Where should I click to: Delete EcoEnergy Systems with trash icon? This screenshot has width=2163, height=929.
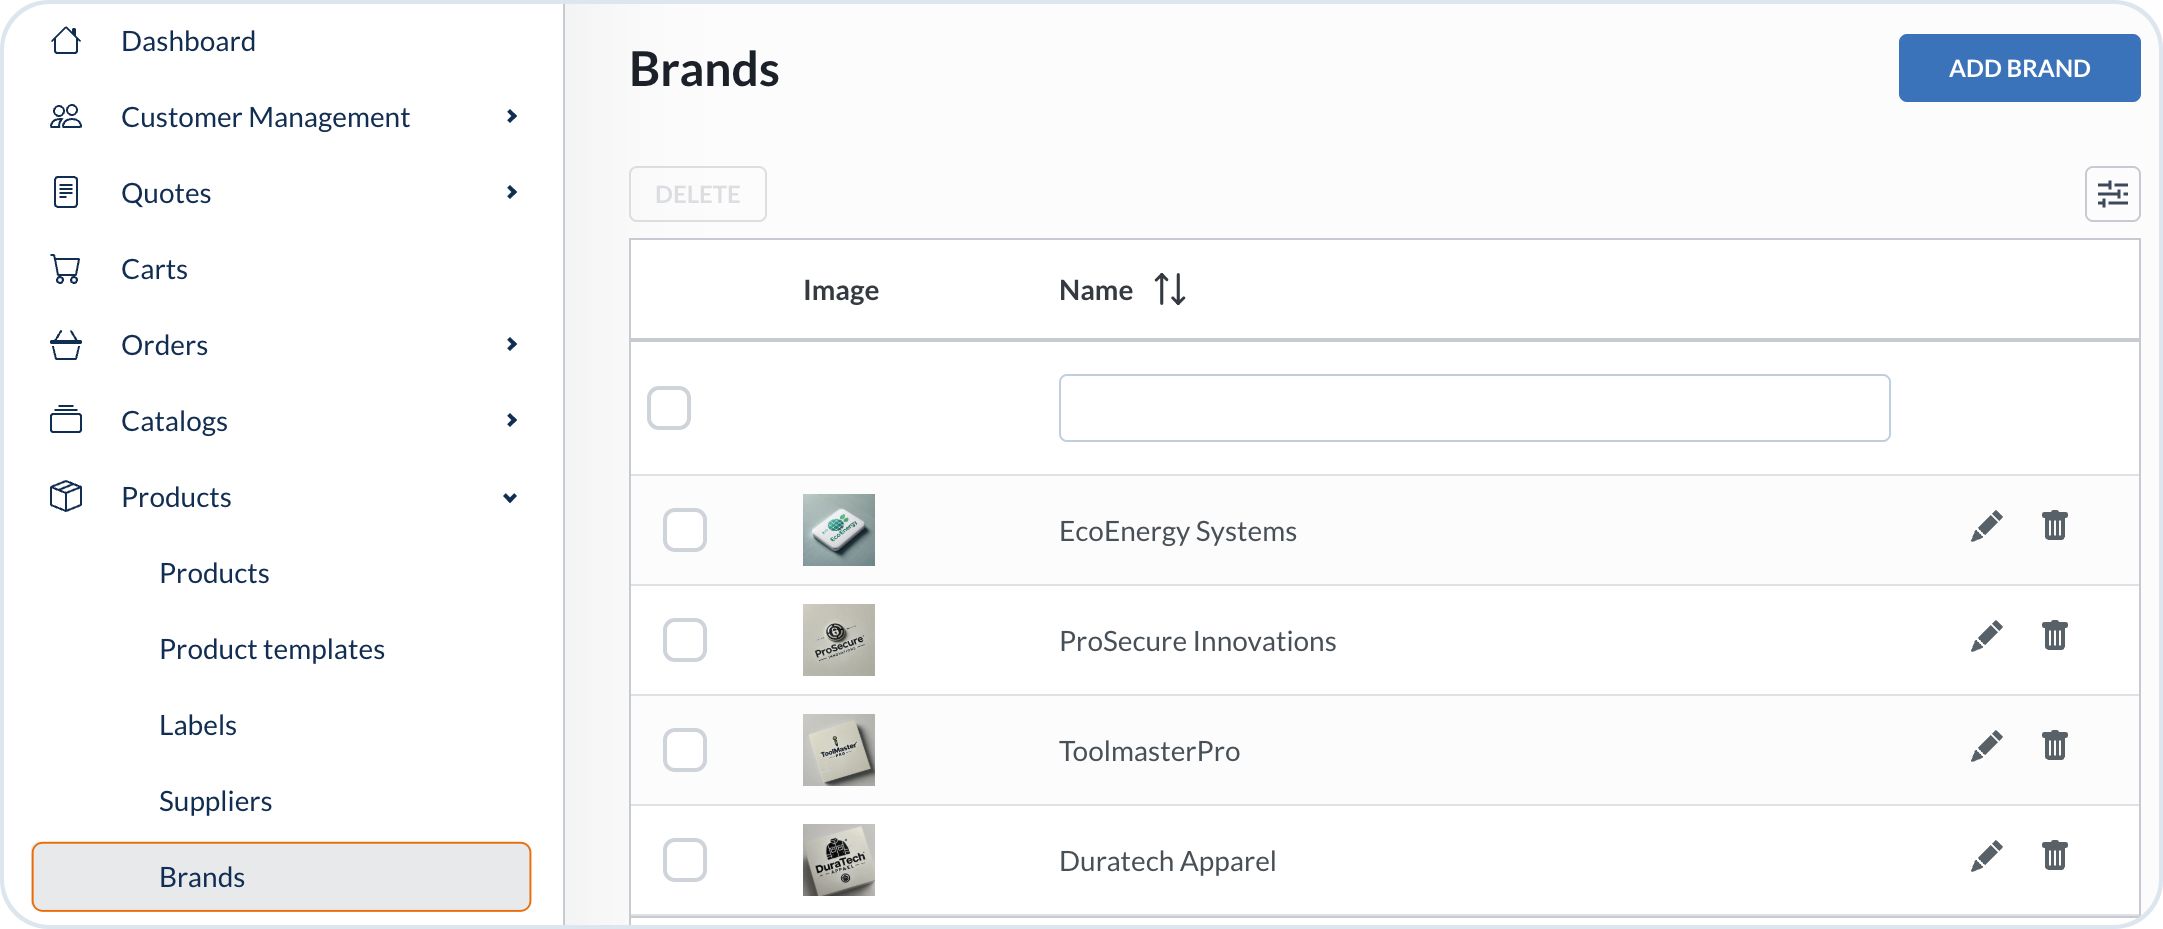[2055, 525]
